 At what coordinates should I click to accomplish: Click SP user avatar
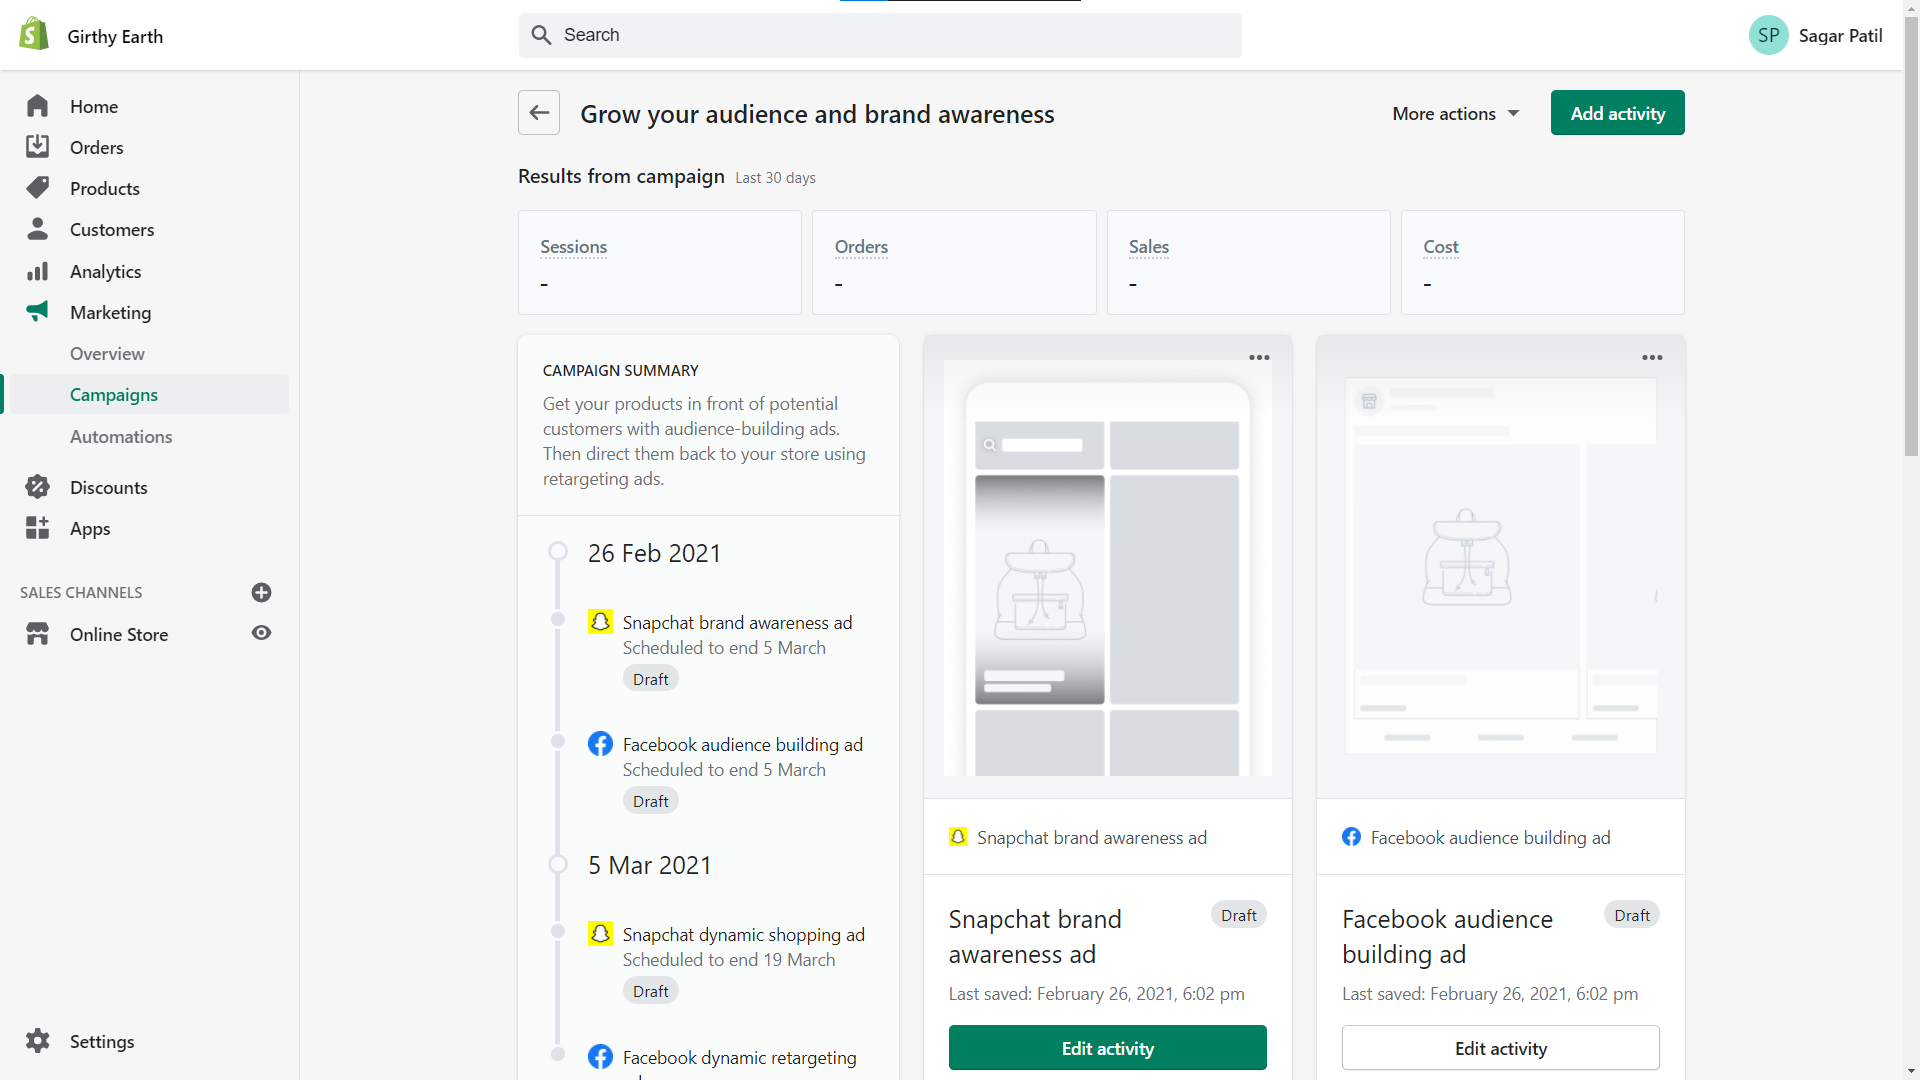tap(1768, 35)
